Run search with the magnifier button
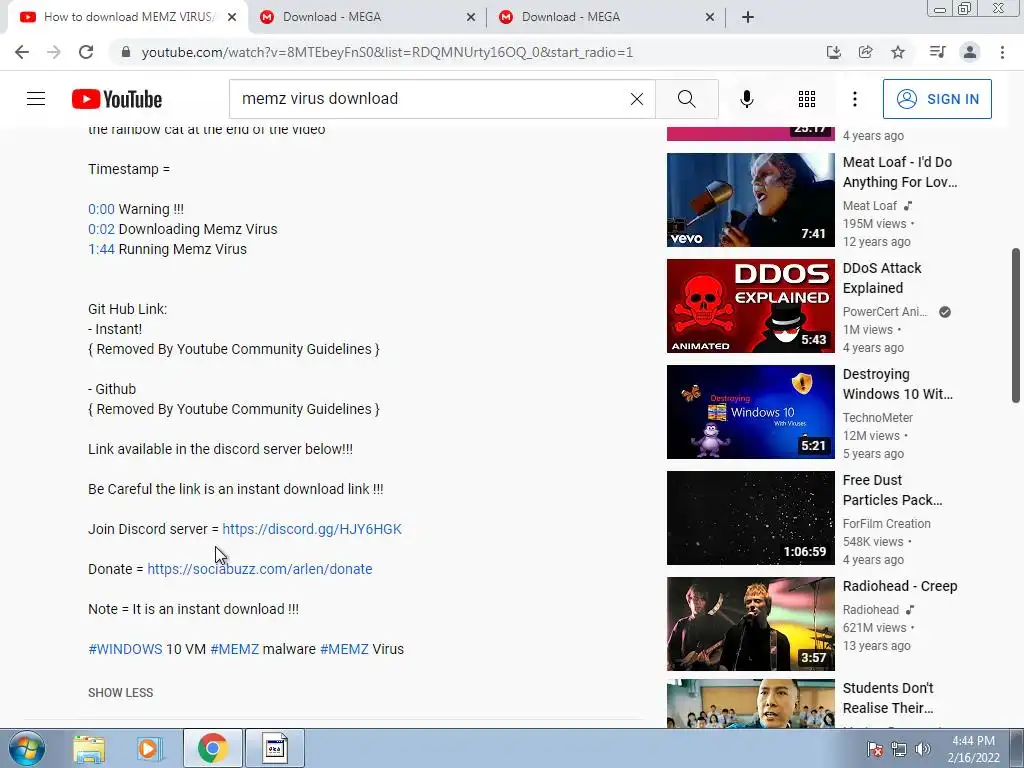Image resolution: width=1024 pixels, height=768 pixels. (686, 99)
